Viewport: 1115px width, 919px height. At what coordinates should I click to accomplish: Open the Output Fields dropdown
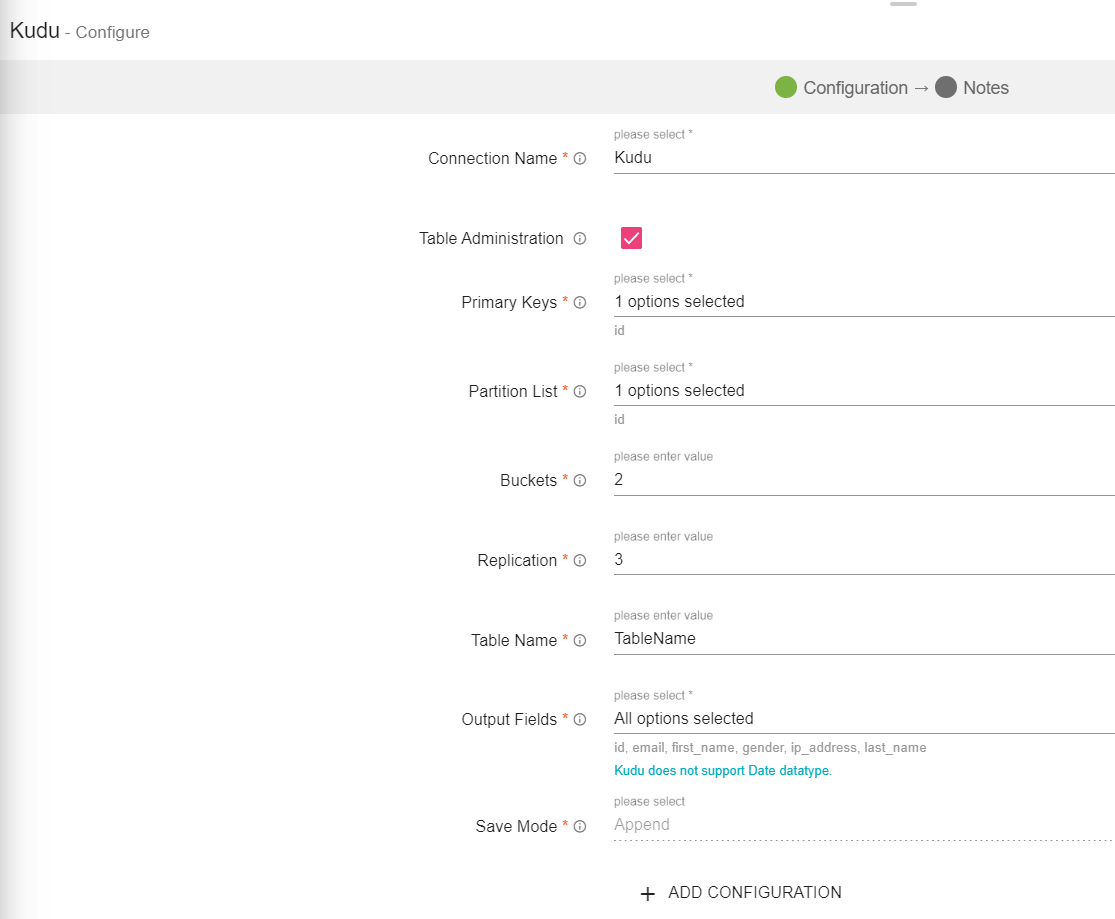(x=862, y=719)
